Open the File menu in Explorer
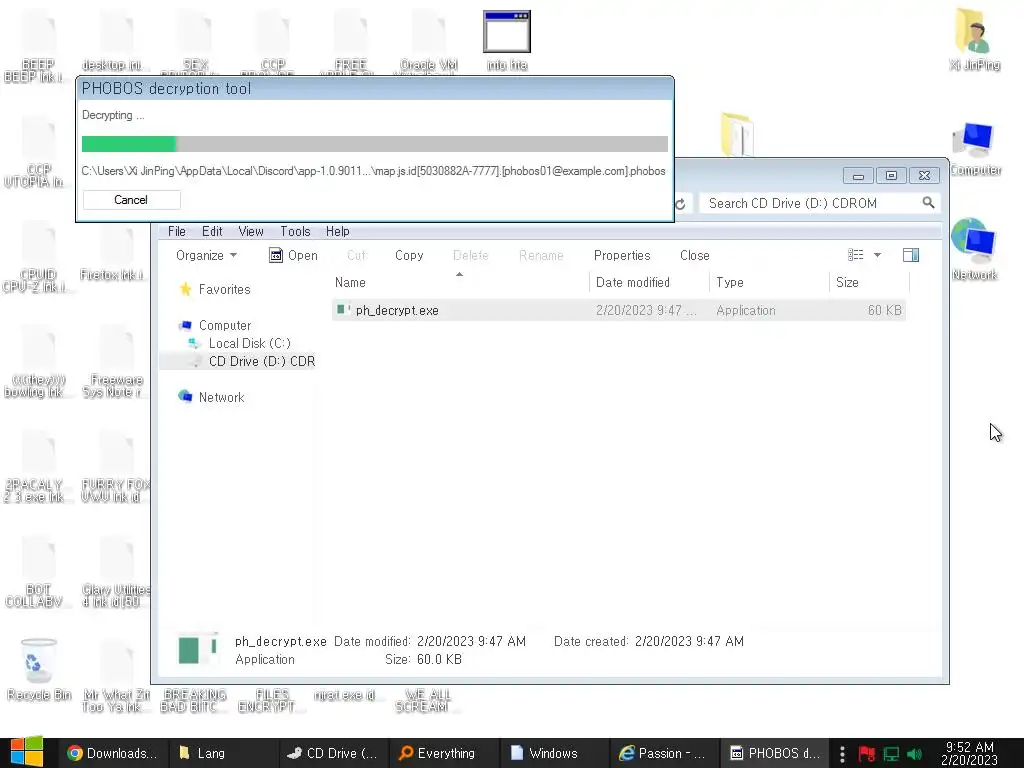 [x=176, y=231]
